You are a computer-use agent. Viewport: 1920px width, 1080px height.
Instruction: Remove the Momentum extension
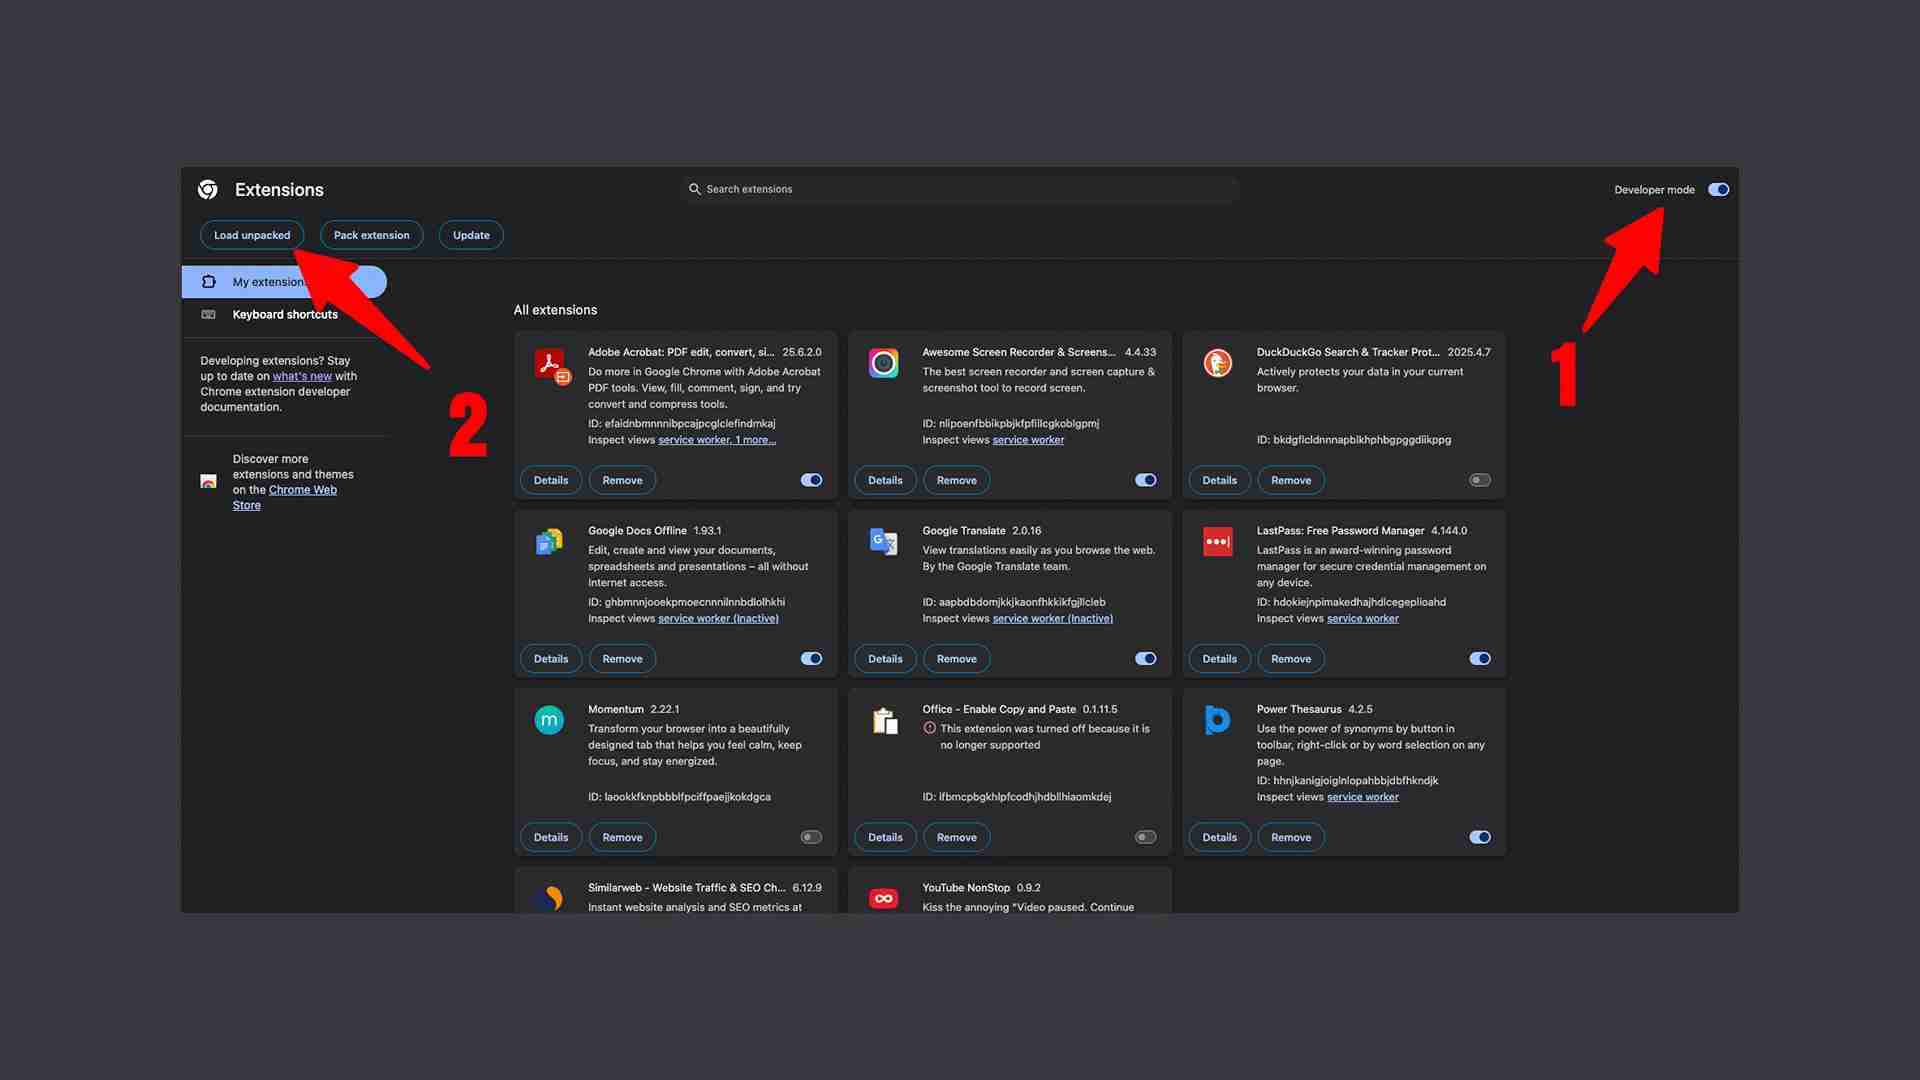pos(623,837)
